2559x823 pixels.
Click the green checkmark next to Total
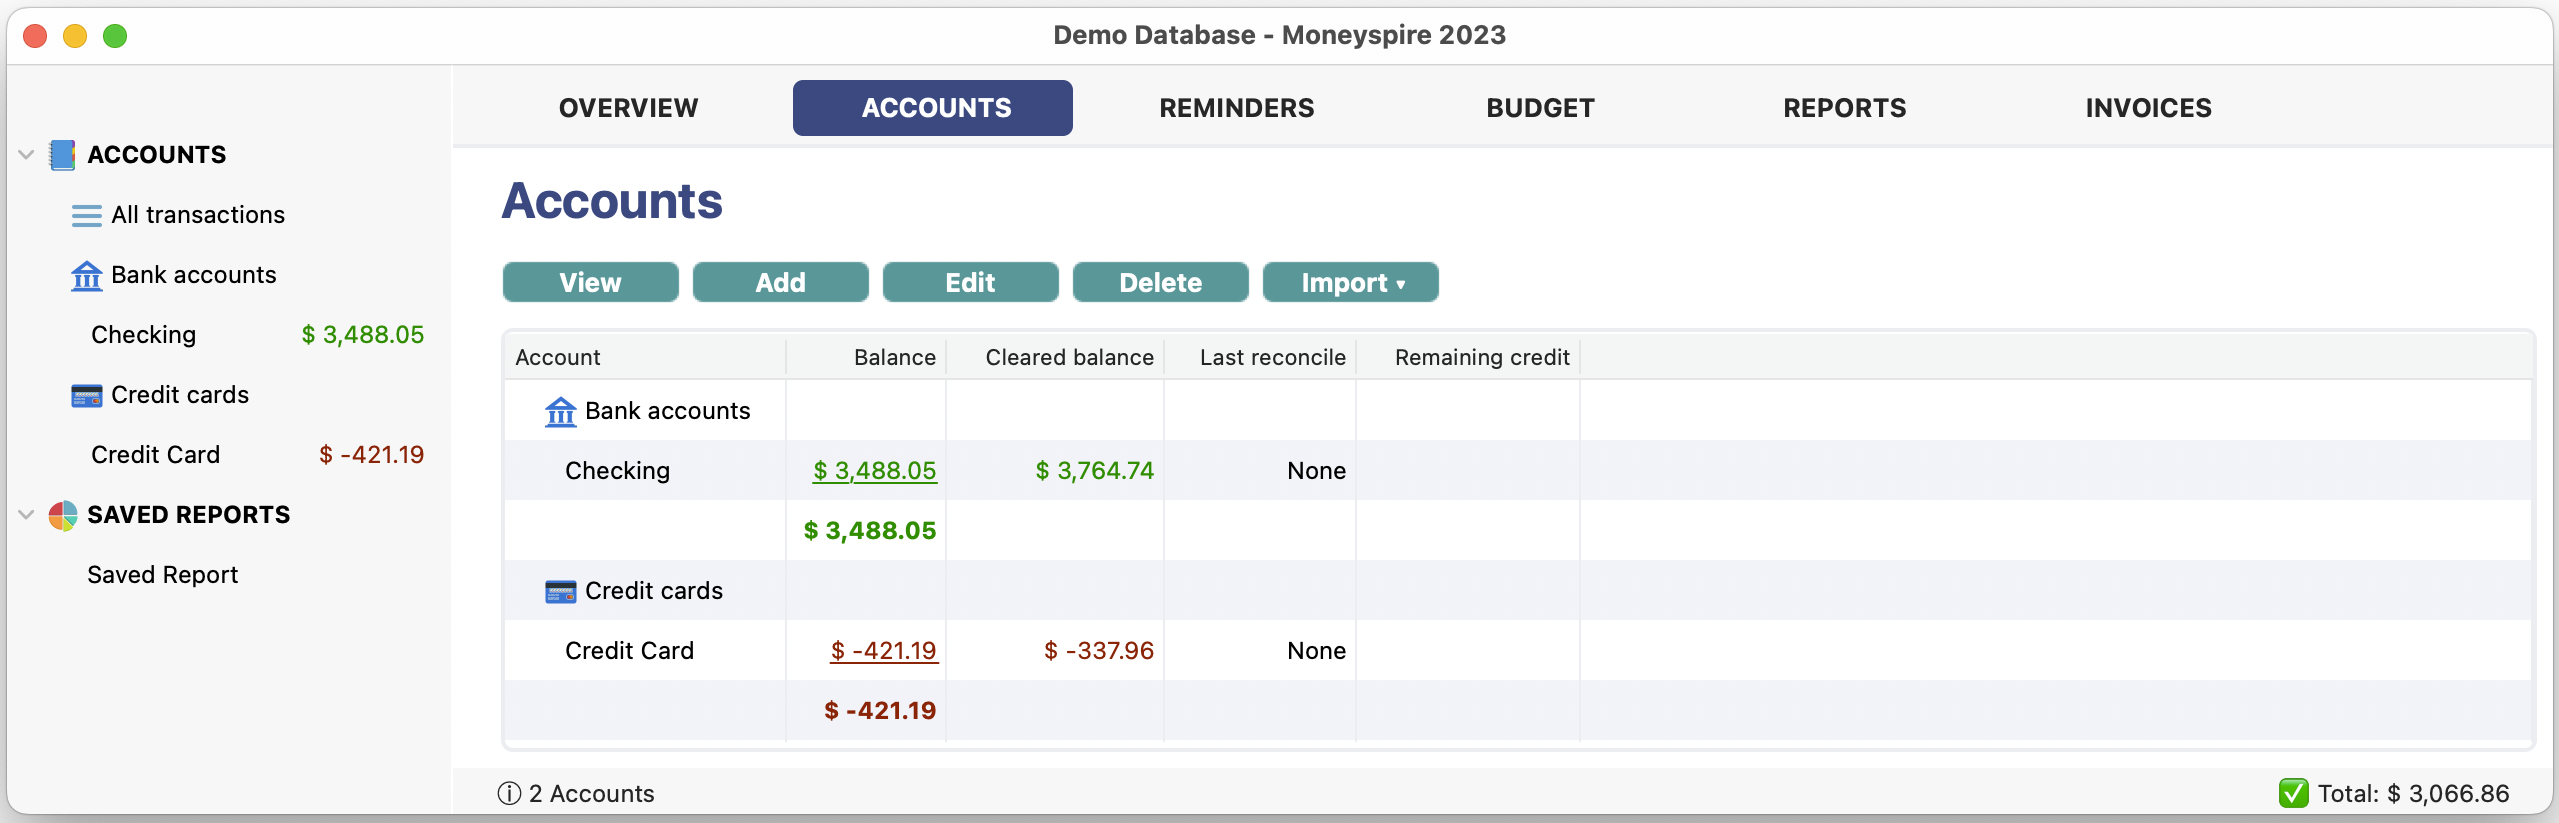coord(2294,793)
